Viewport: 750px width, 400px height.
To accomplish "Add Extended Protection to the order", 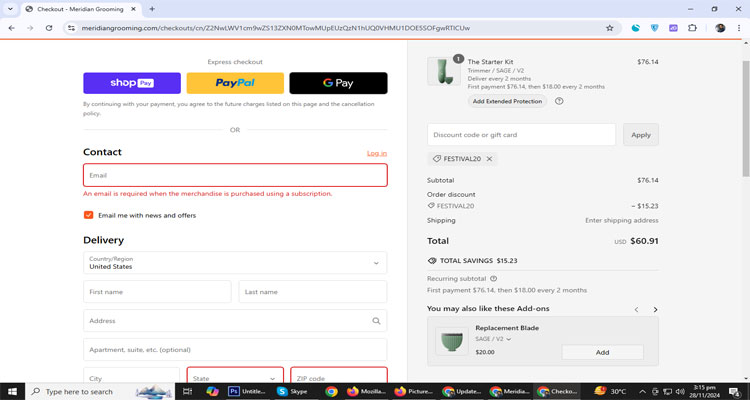I will 507,101.
